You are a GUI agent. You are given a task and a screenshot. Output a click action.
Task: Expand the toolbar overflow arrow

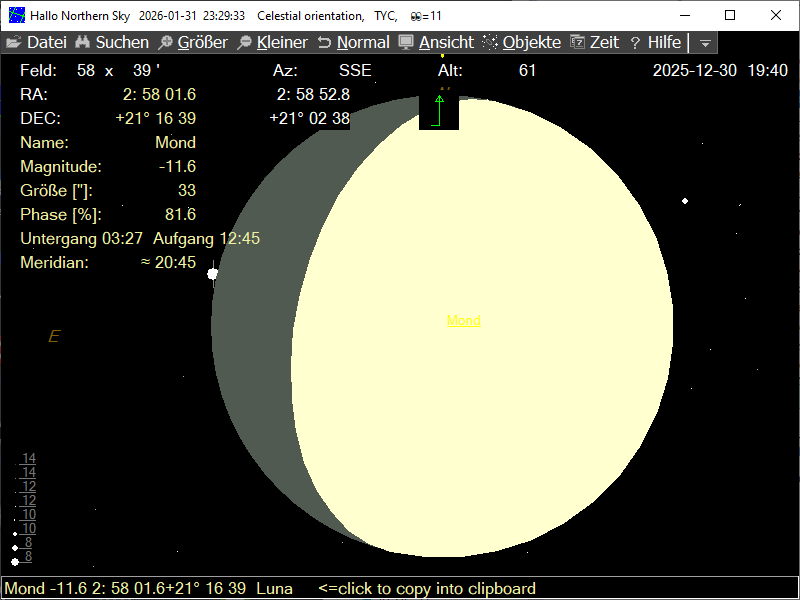(705, 43)
